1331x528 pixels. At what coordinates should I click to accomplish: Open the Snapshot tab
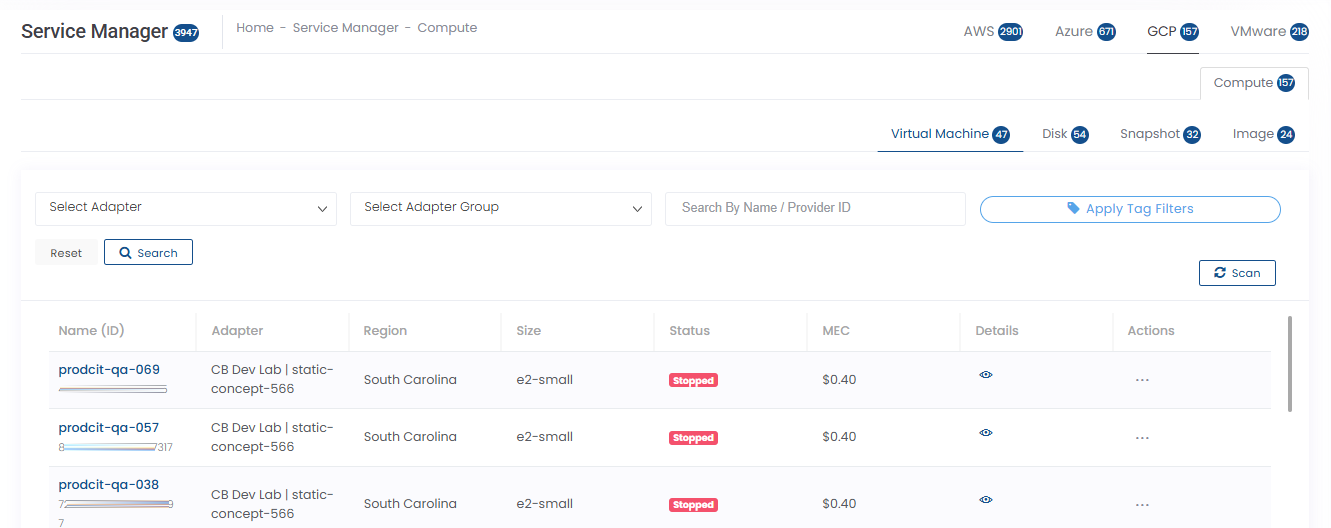tap(1159, 134)
